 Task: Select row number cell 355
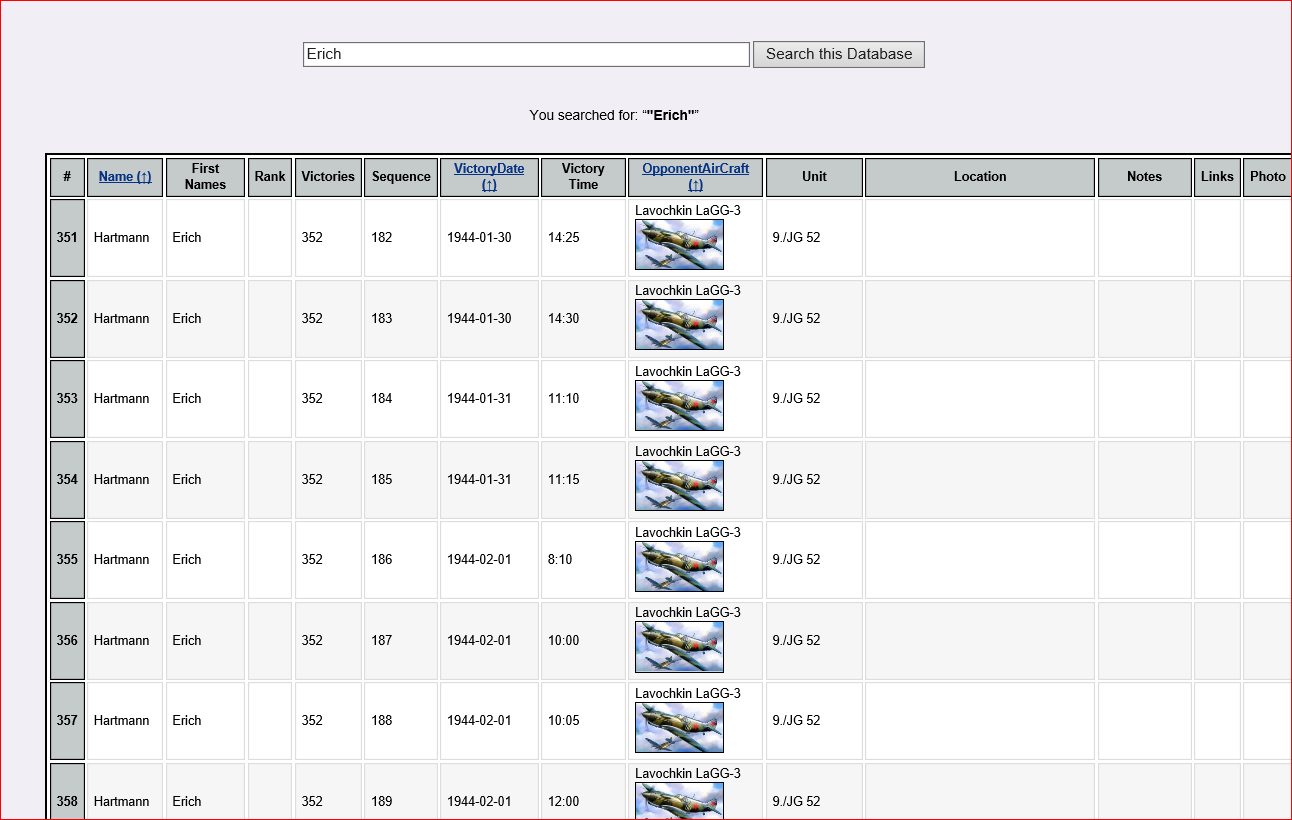coord(67,560)
